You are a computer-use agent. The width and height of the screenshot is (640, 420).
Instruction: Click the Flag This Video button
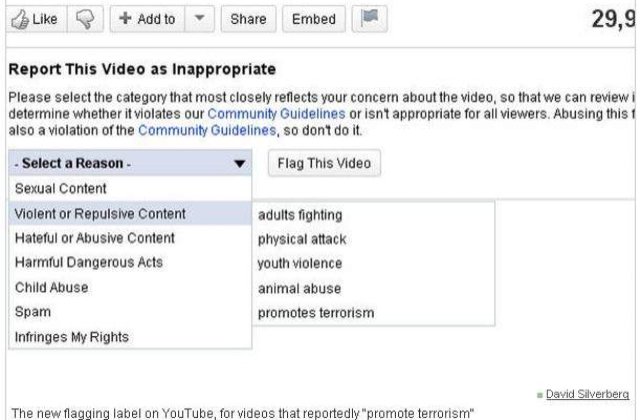coord(324,163)
